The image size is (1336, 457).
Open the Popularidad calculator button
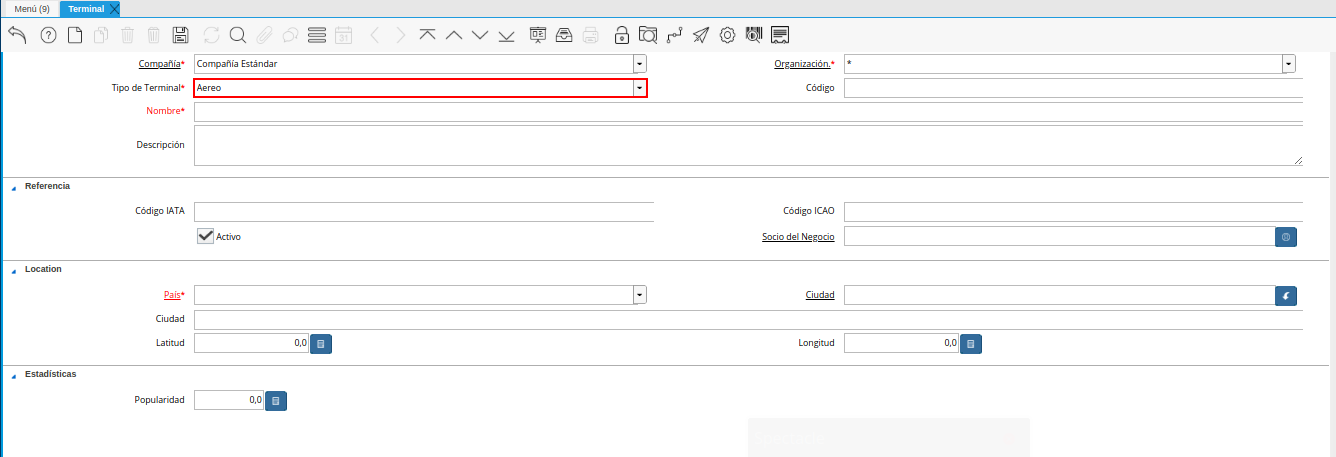[276, 401]
